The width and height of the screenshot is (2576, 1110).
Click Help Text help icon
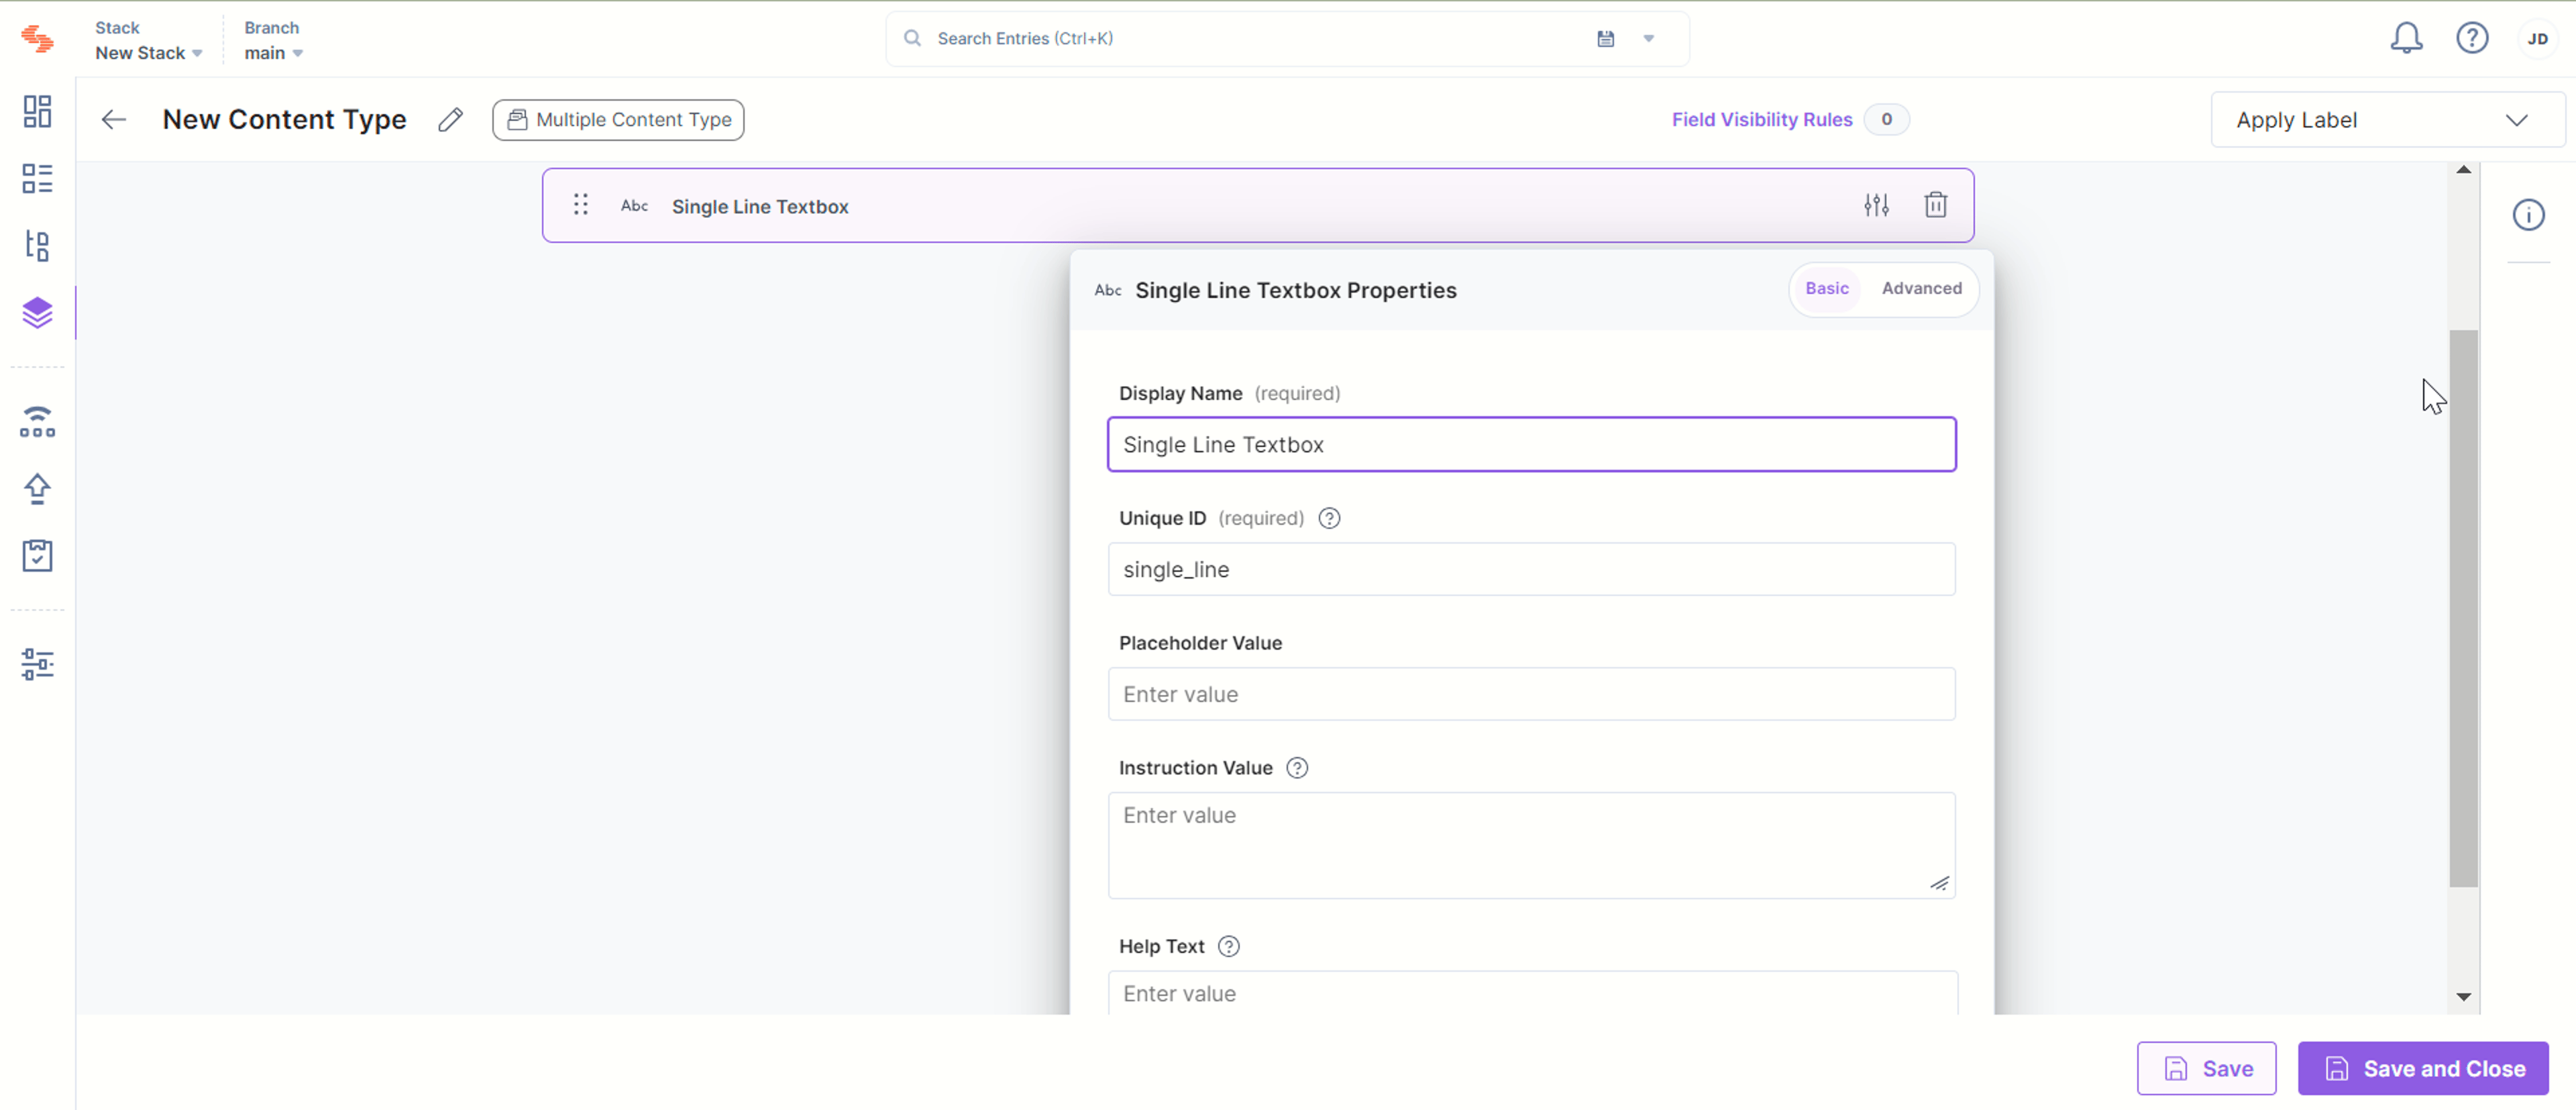(x=1229, y=946)
